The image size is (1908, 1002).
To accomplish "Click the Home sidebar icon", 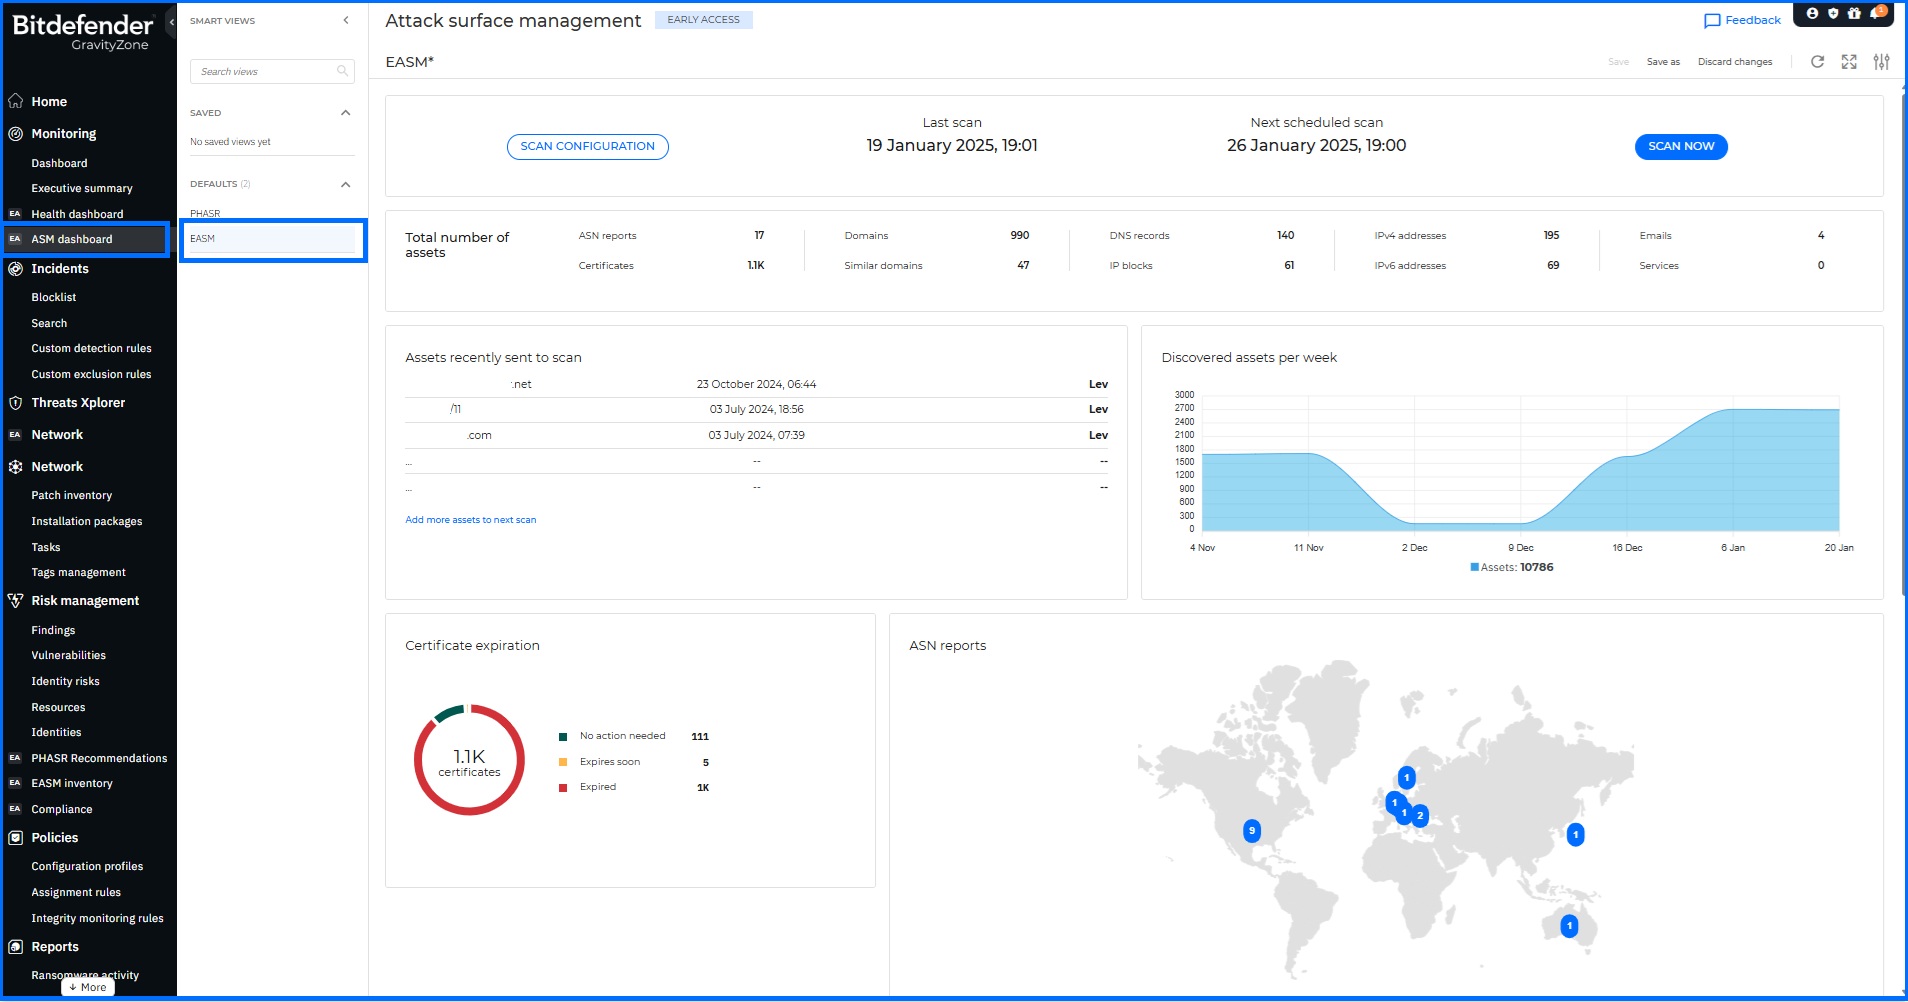I will pyautogui.click(x=15, y=101).
